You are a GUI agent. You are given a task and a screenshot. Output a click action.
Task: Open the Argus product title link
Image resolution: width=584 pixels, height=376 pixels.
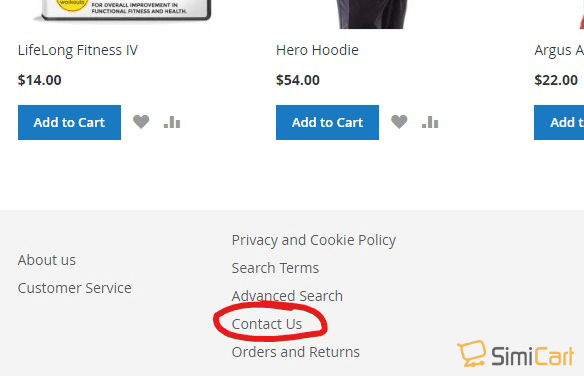click(x=559, y=50)
